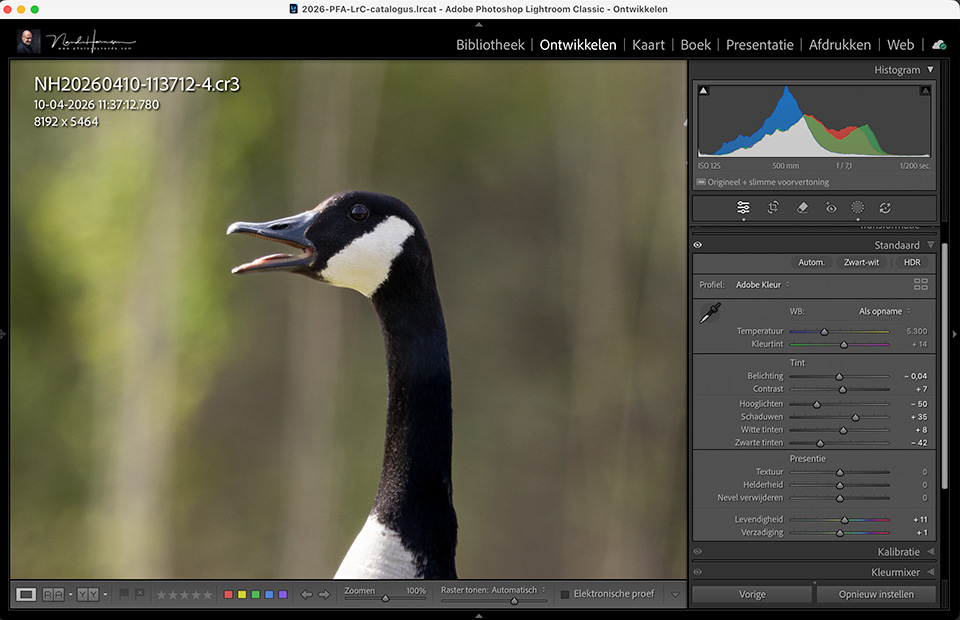Click the Vorige button
Screen dimensions: 960x620
pos(752,594)
